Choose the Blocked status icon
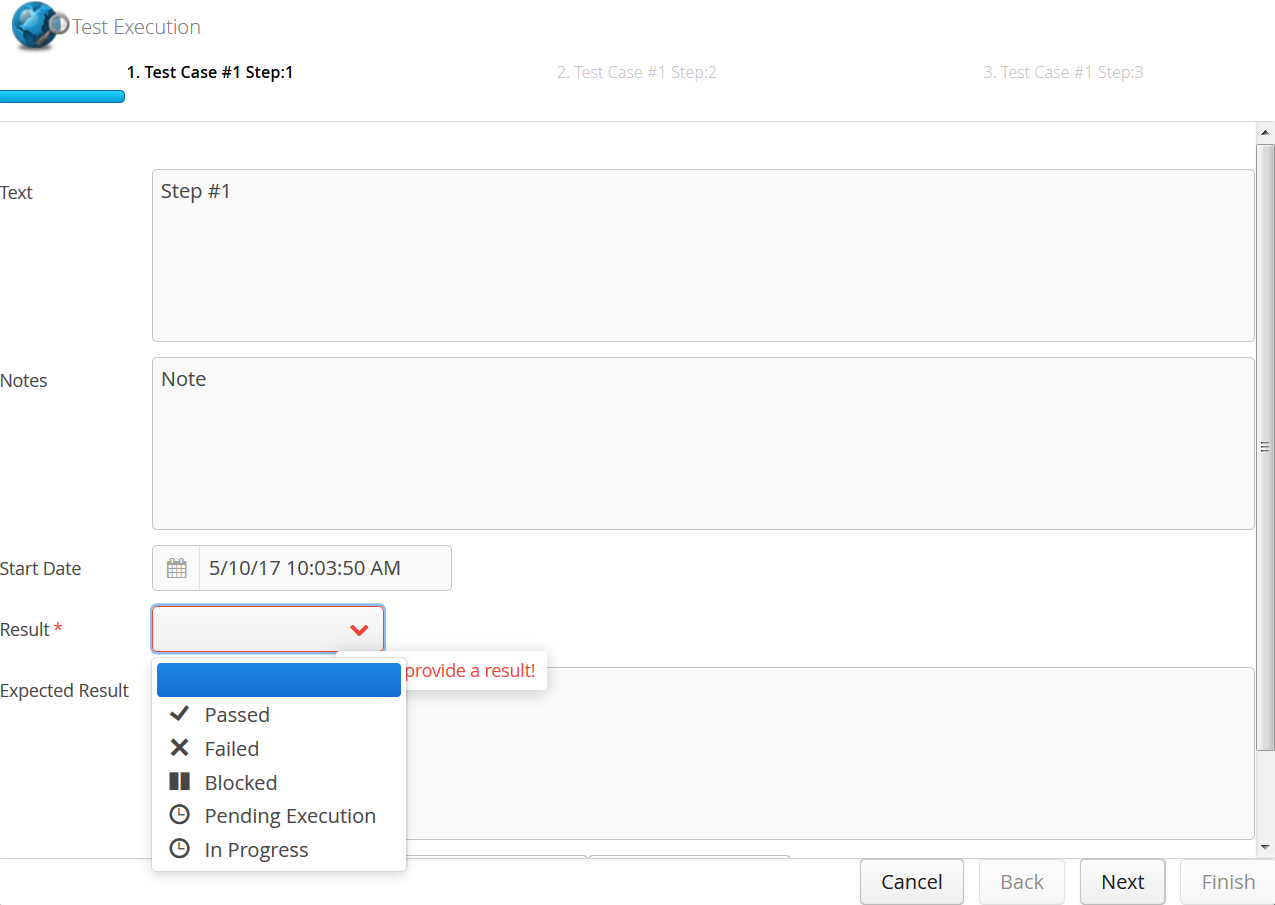This screenshot has height=905, width=1275. click(179, 782)
